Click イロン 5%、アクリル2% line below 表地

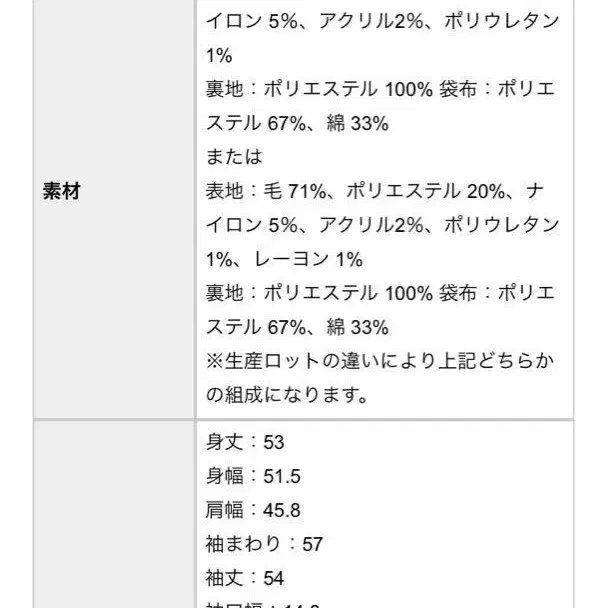click(x=382, y=225)
